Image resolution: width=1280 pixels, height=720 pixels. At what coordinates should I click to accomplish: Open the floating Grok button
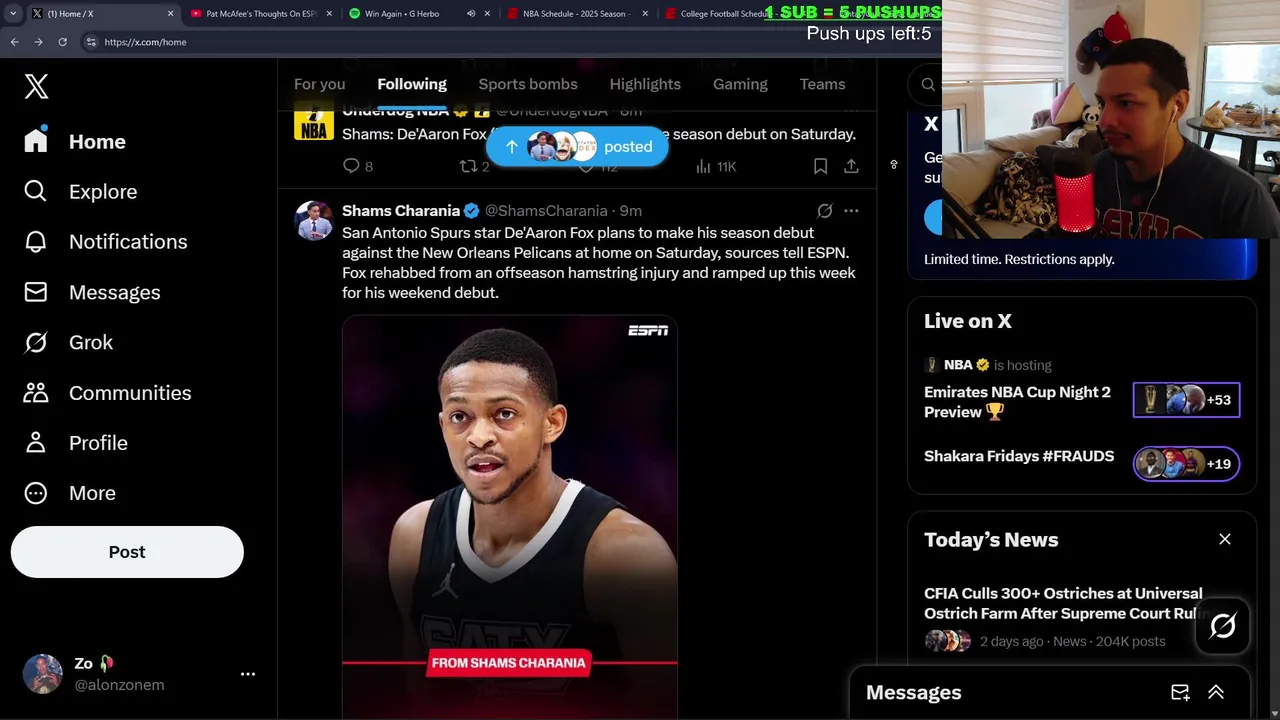(1223, 626)
